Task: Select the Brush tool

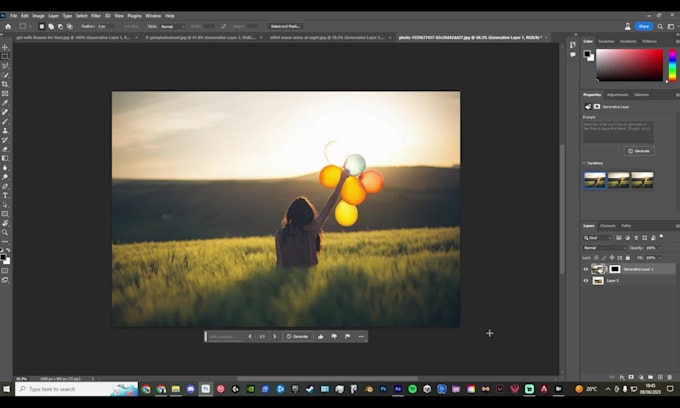Action: pos(5,121)
